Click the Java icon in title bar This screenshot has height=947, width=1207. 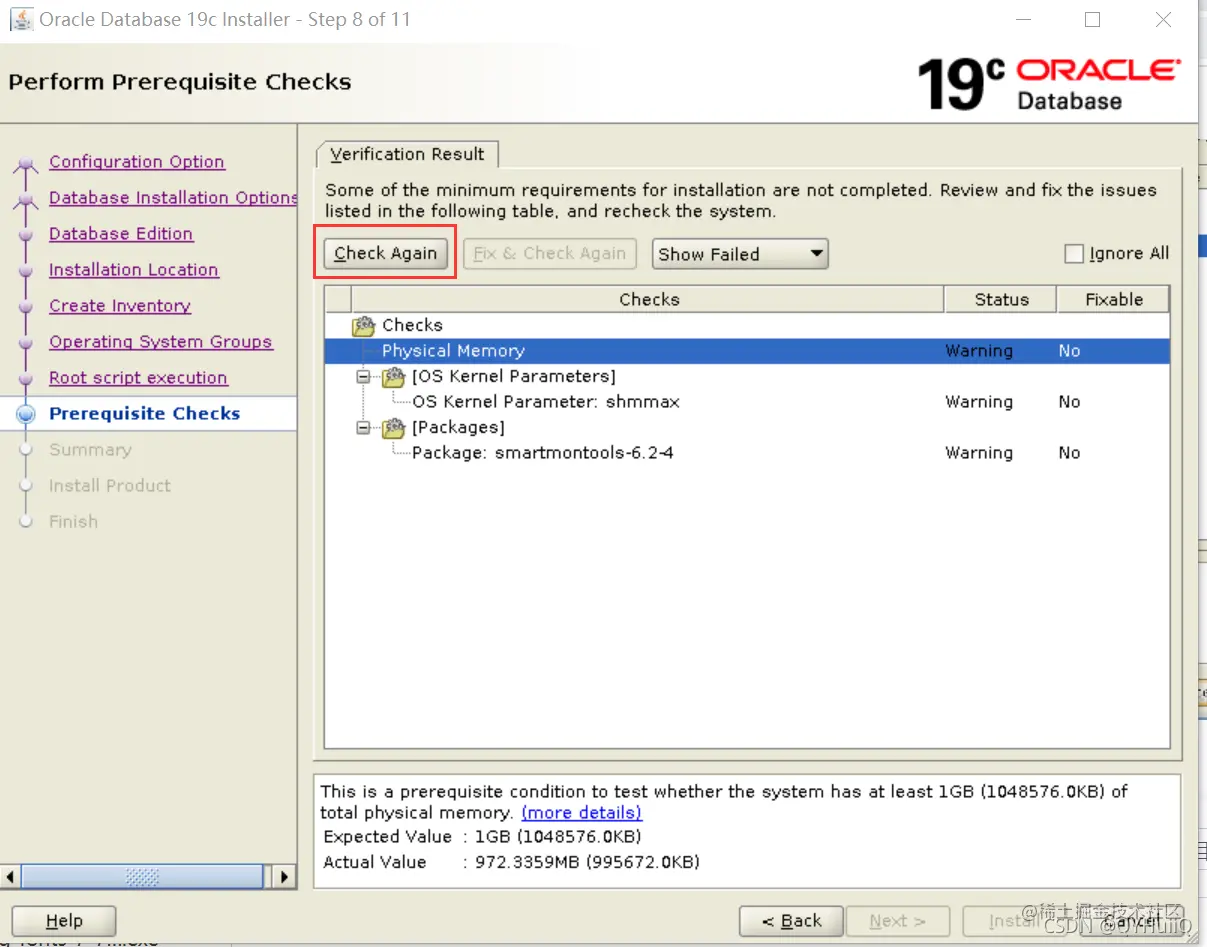click(20, 19)
